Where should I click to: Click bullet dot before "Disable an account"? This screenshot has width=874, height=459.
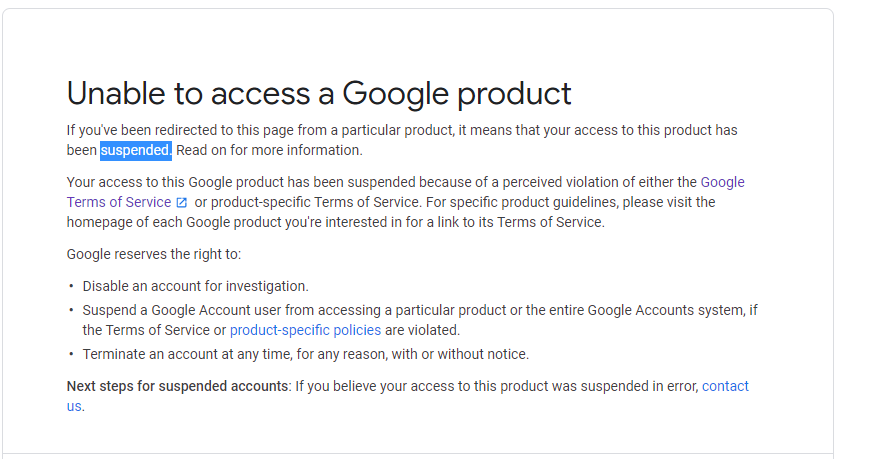pos(71,286)
